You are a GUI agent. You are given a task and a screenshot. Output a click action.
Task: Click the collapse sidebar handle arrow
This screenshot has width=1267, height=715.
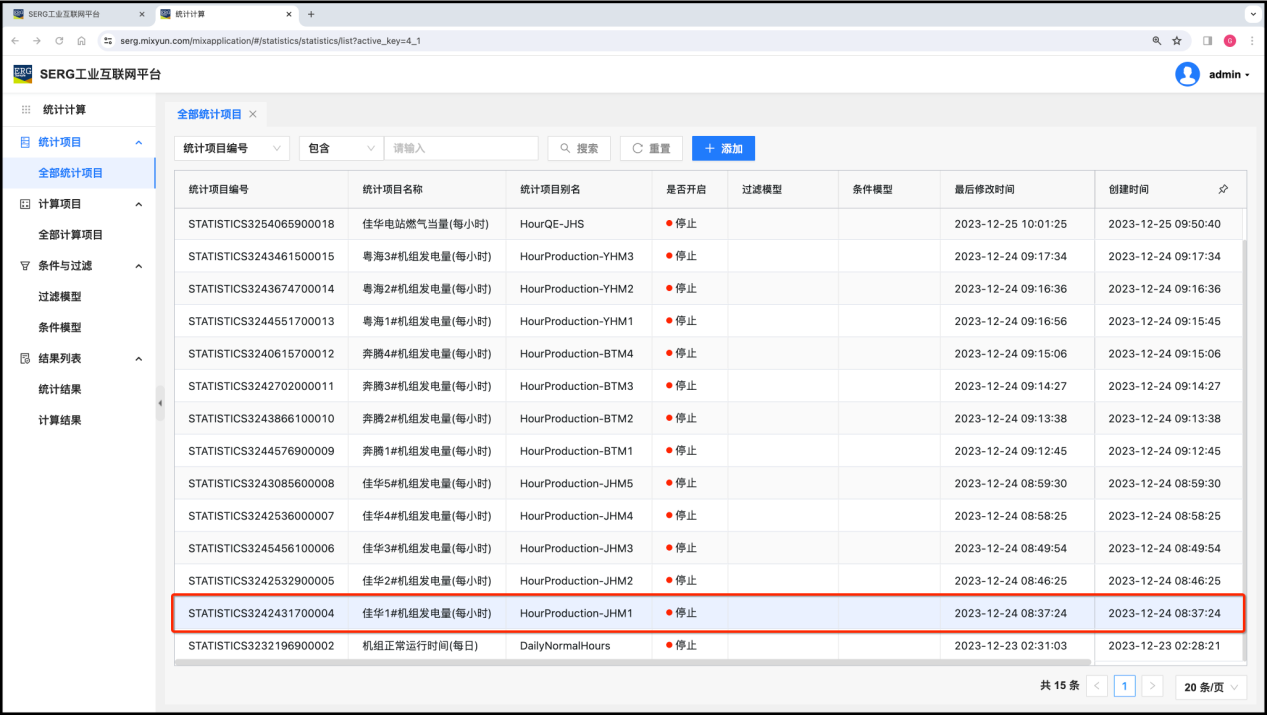(x=160, y=403)
